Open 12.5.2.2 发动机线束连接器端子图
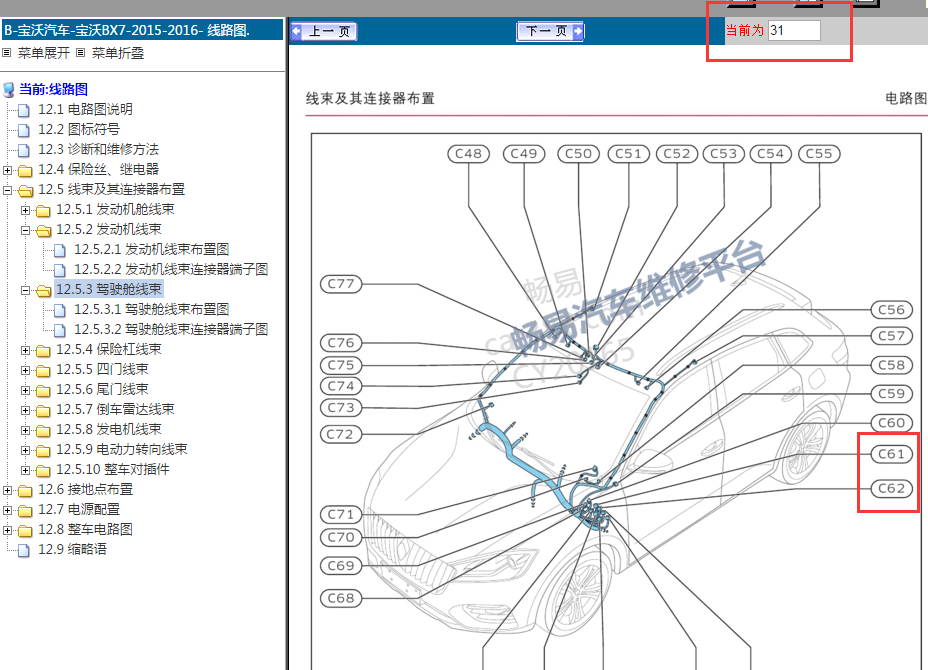This screenshot has width=928, height=670. tap(171, 269)
